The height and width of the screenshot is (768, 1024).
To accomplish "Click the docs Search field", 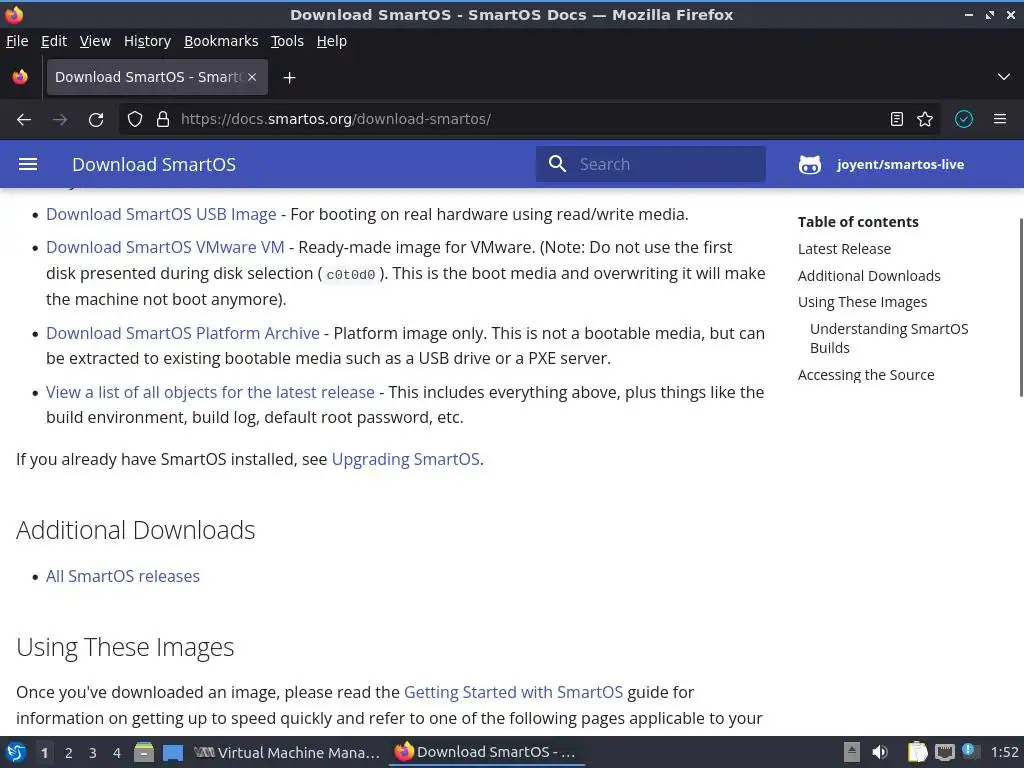I will coord(650,164).
